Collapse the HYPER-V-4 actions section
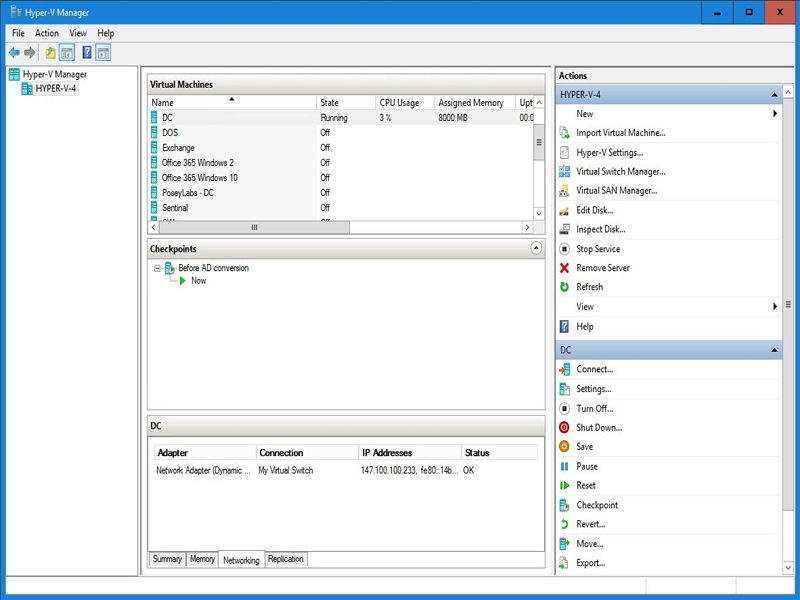This screenshot has height=600, width=800. [x=774, y=95]
